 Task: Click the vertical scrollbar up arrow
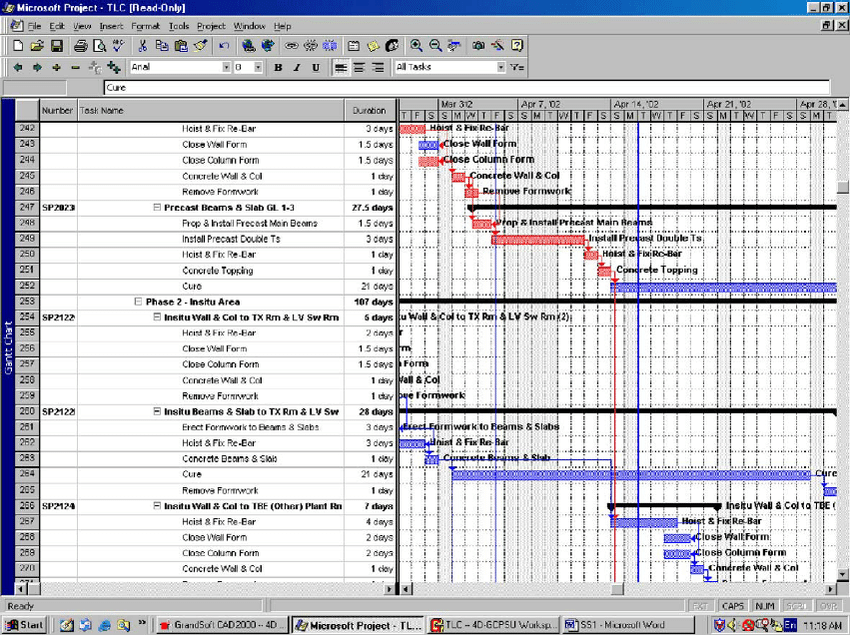(x=843, y=103)
